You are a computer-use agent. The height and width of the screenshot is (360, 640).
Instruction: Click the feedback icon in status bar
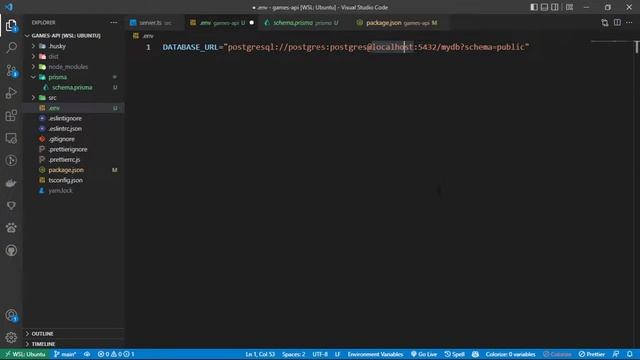[616, 354]
